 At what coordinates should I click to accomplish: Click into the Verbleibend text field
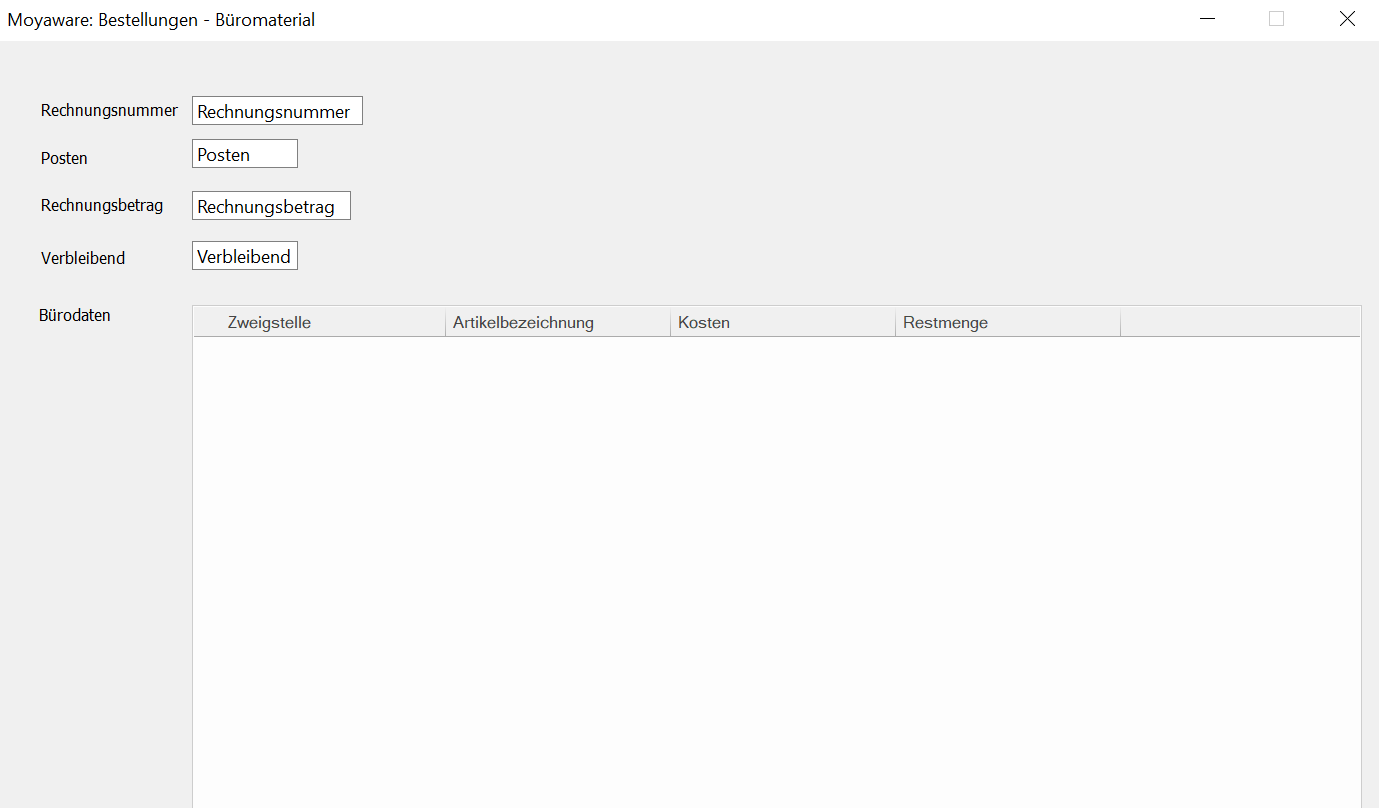[x=245, y=256]
